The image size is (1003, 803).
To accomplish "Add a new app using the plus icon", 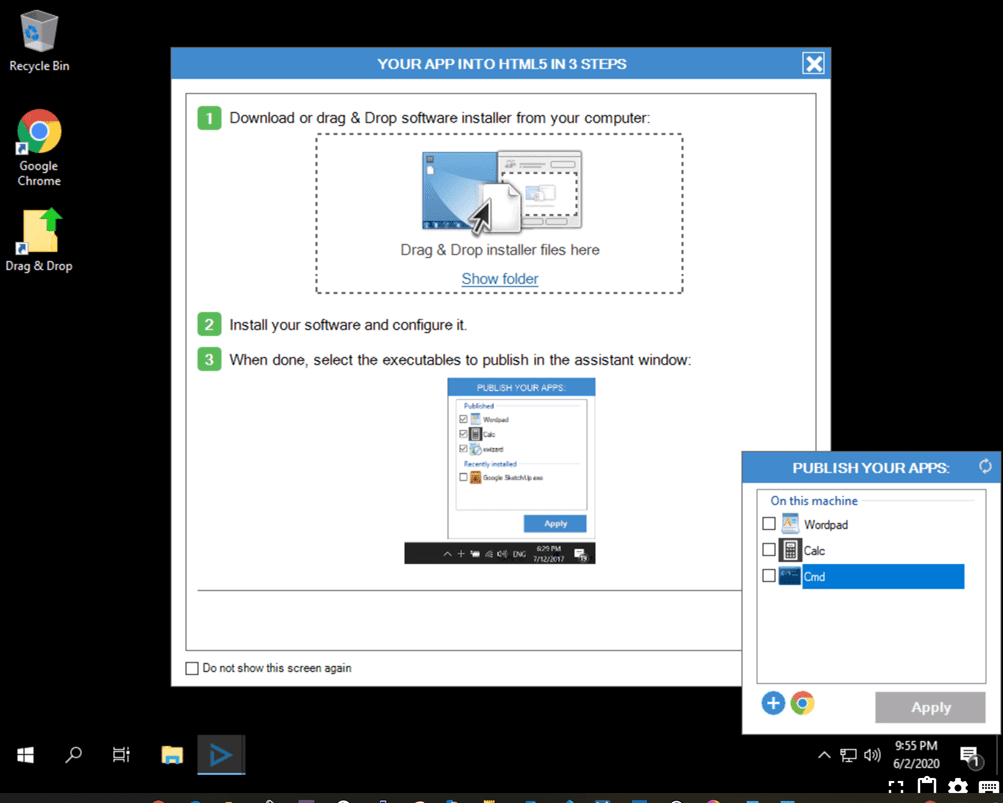I will (x=773, y=703).
